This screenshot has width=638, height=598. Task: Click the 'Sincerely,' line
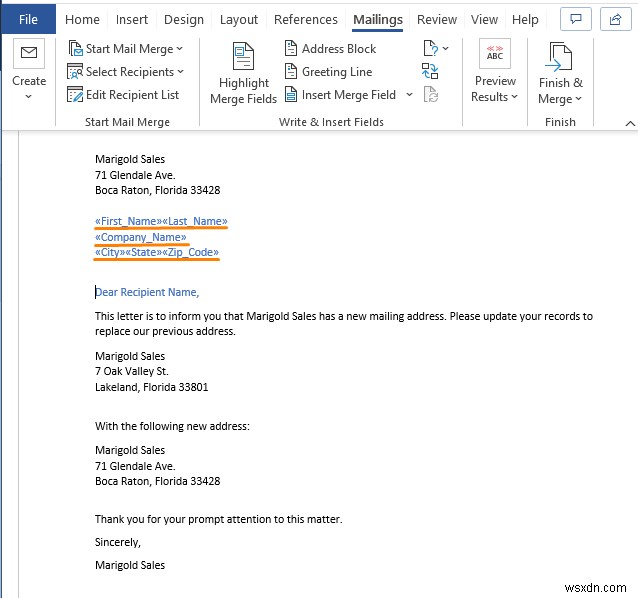(x=118, y=542)
